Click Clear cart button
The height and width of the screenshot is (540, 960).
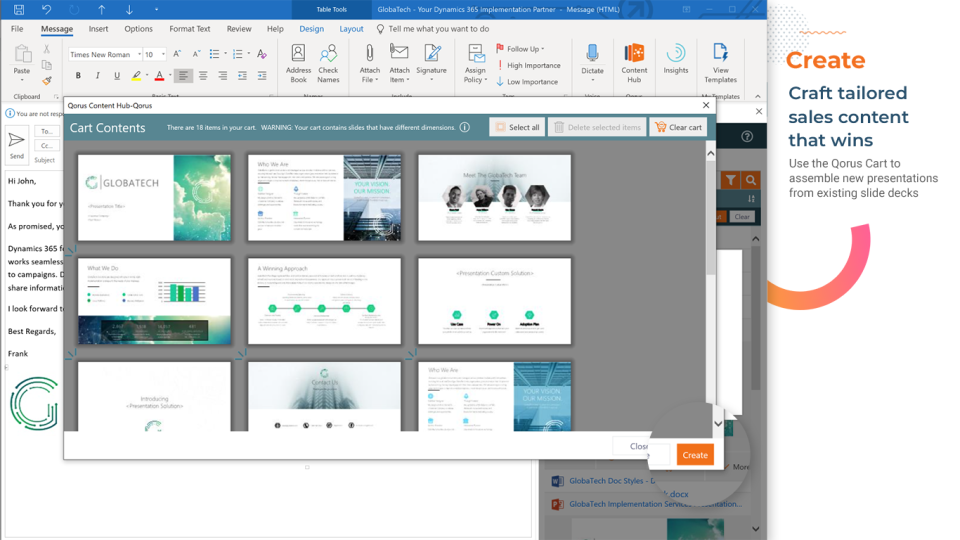tap(678, 127)
